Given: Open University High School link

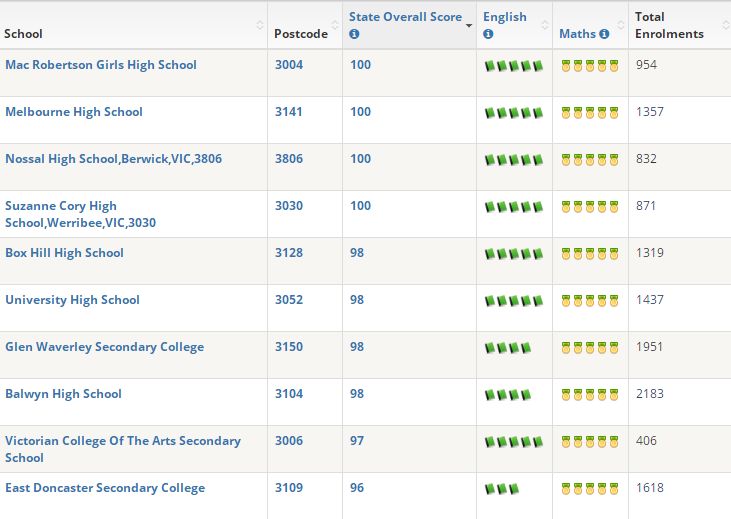Looking at the screenshot, I should [72, 300].
